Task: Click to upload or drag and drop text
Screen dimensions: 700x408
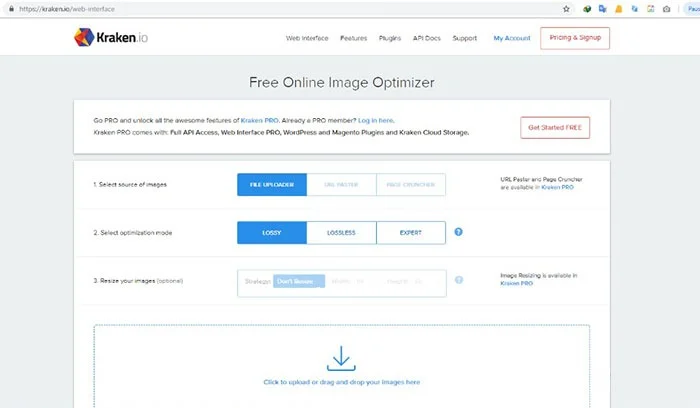Action: (342, 382)
